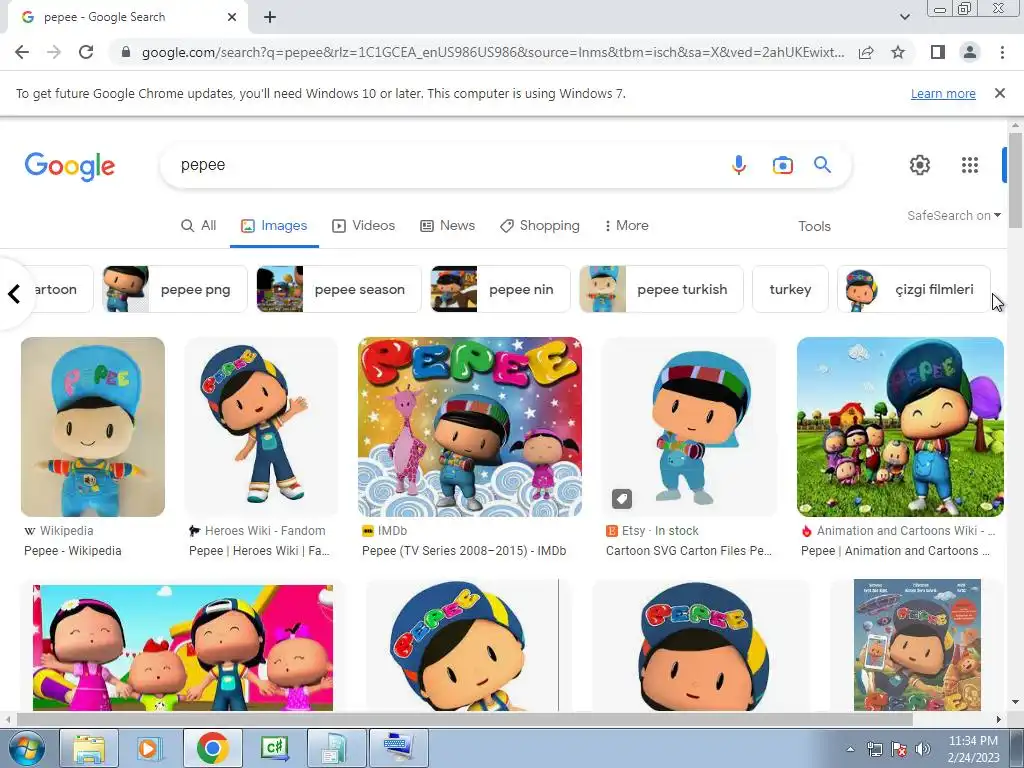Select the pepee season suggestion chip
The image size is (1024, 768).
pos(338,289)
